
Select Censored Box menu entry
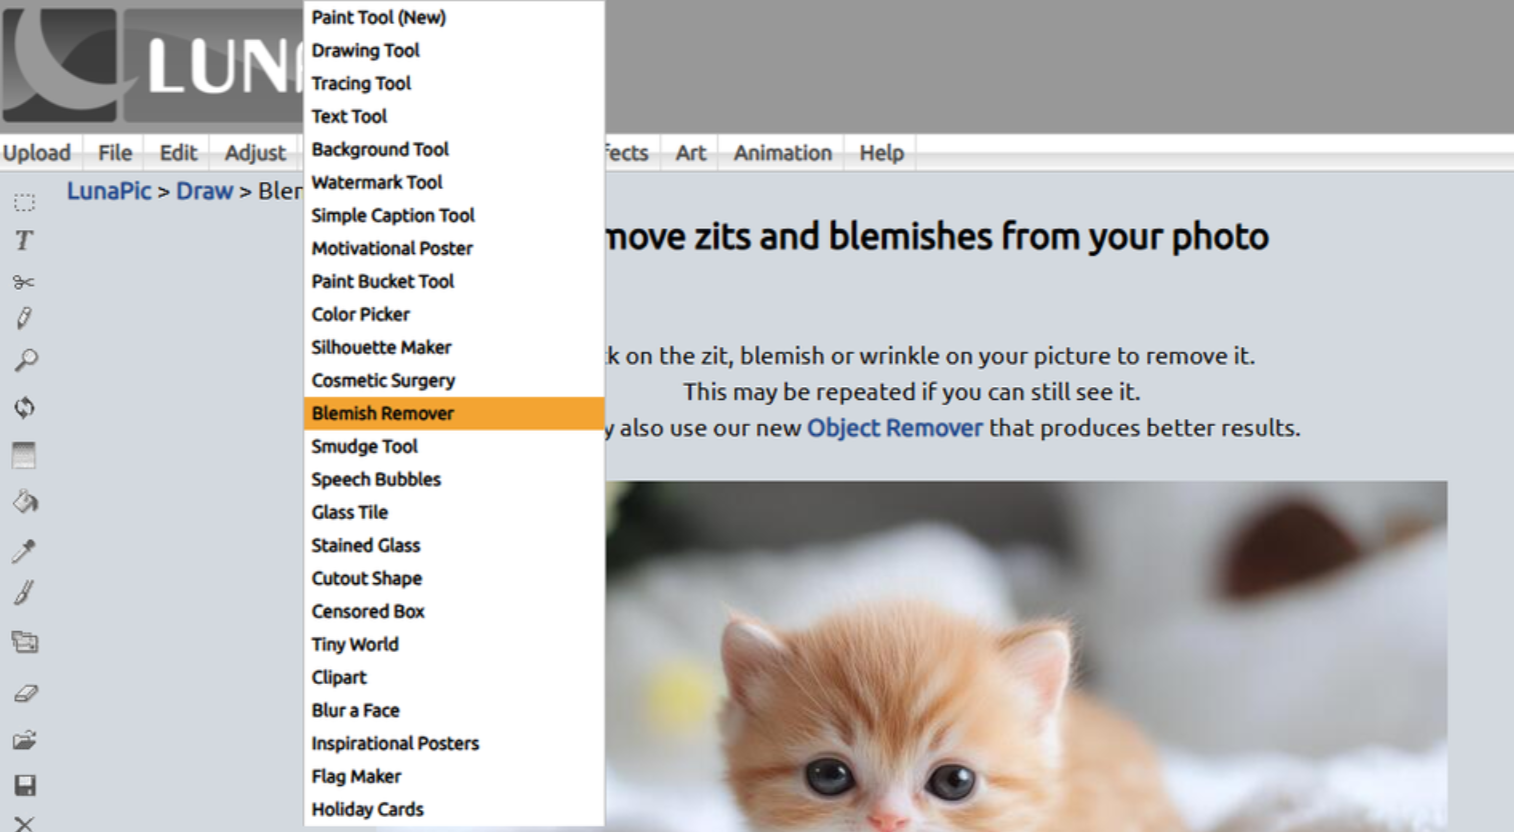[x=454, y=611]
